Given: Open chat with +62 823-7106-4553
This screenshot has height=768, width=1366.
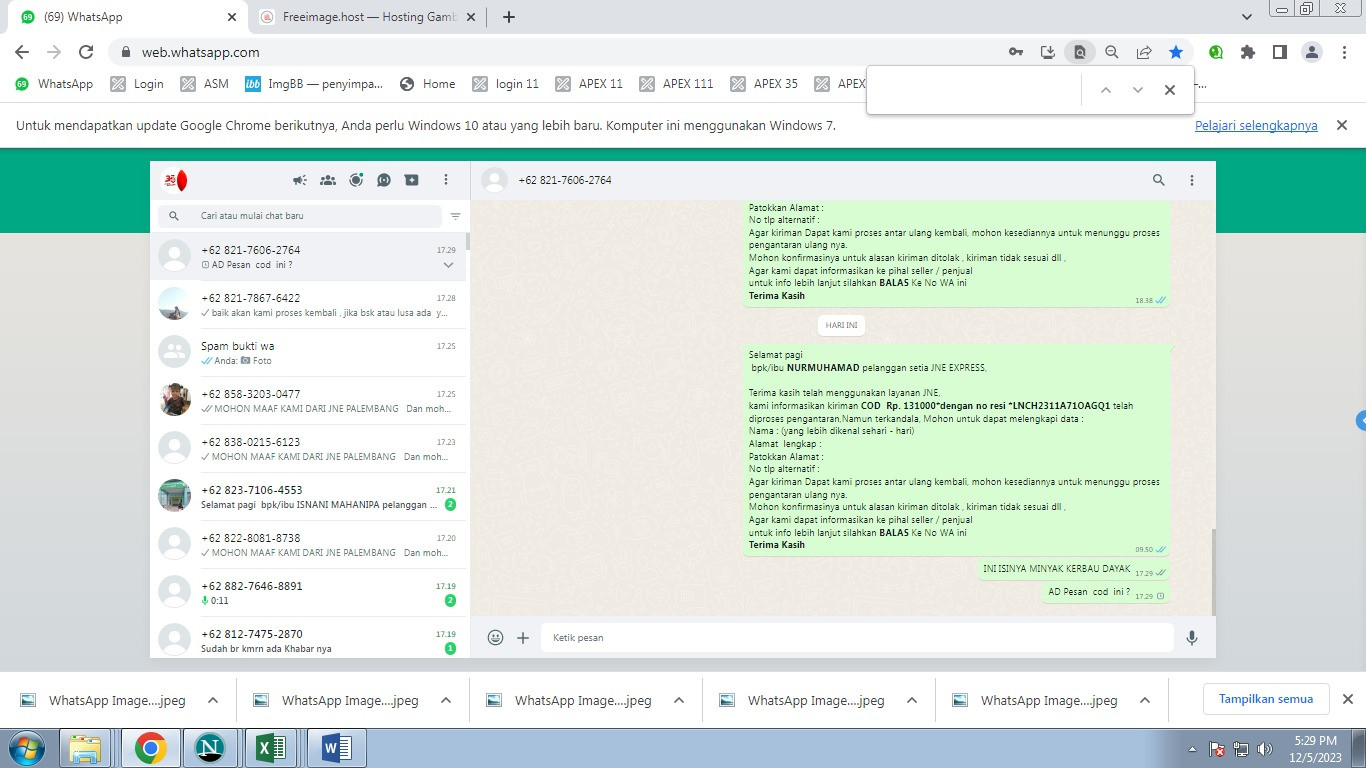Looking at the screenshot, I should tap(308, 497).
